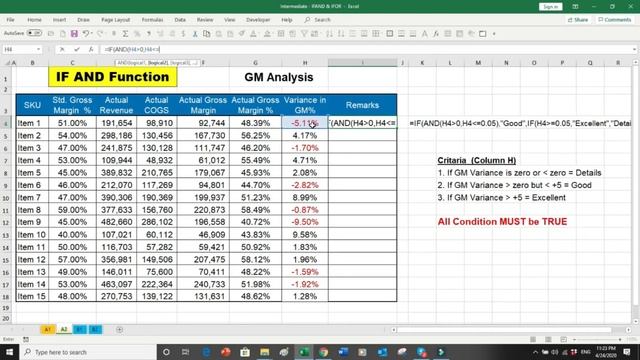Click the Sign in button
The height and width of the screenshot is (360, 640).
coord(550,7)
